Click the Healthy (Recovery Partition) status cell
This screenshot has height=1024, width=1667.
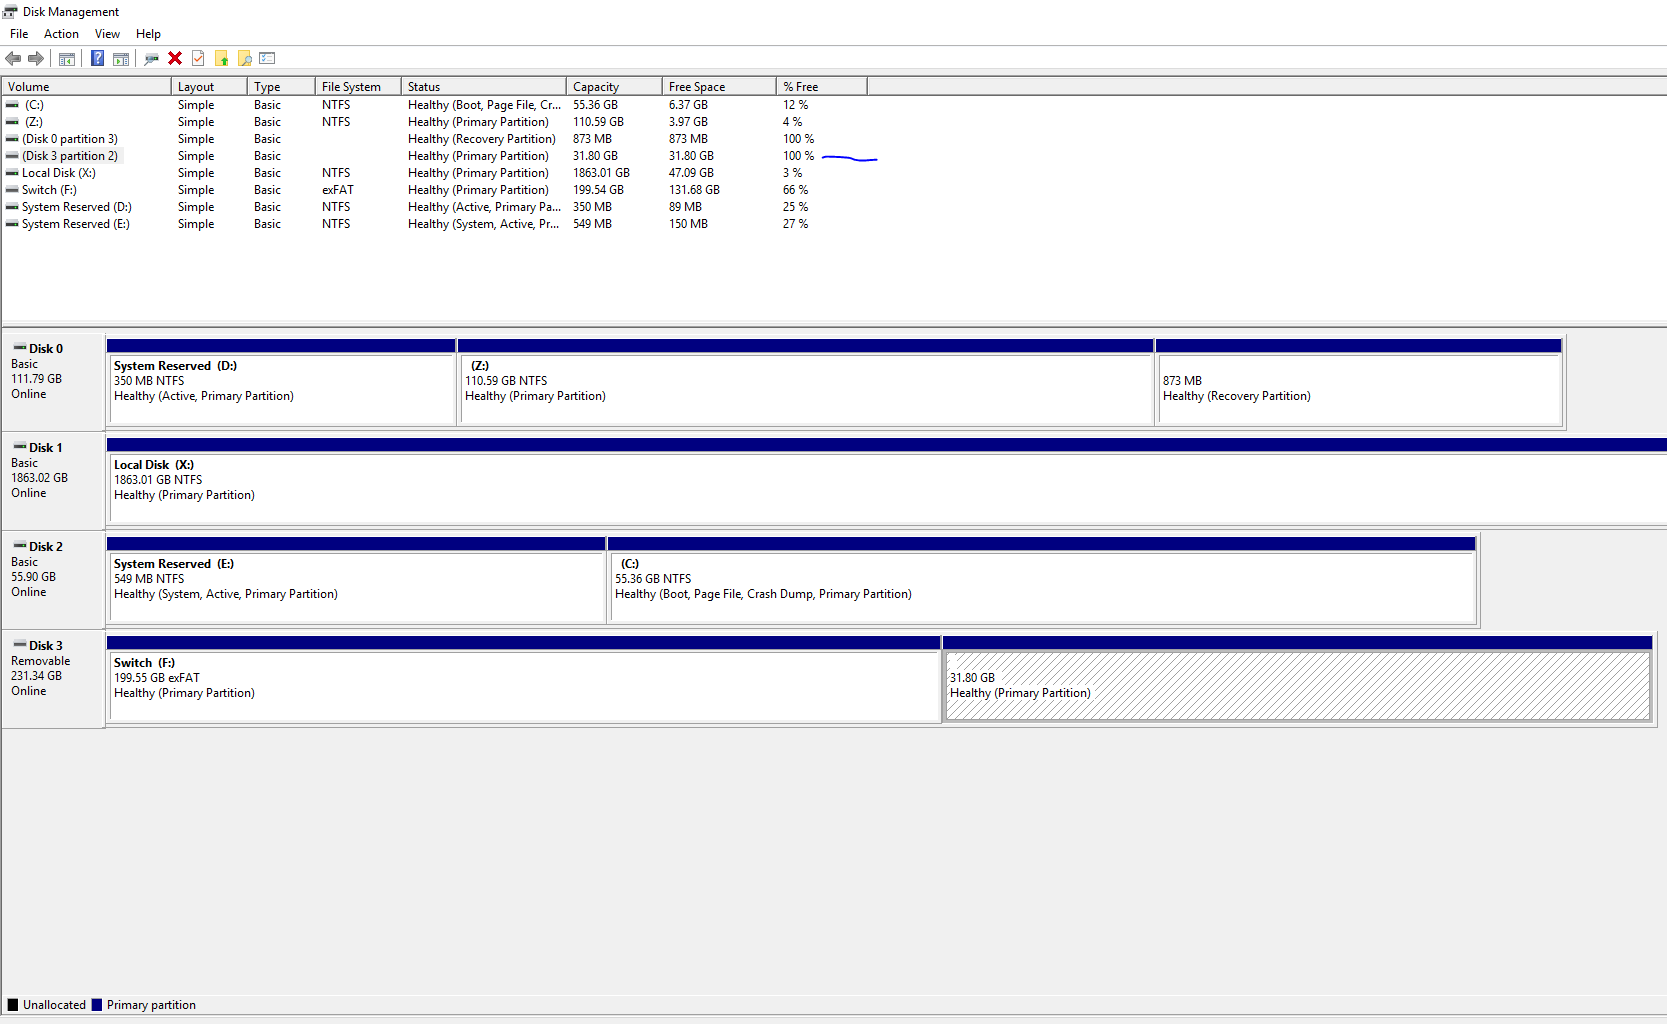(481, 139)
